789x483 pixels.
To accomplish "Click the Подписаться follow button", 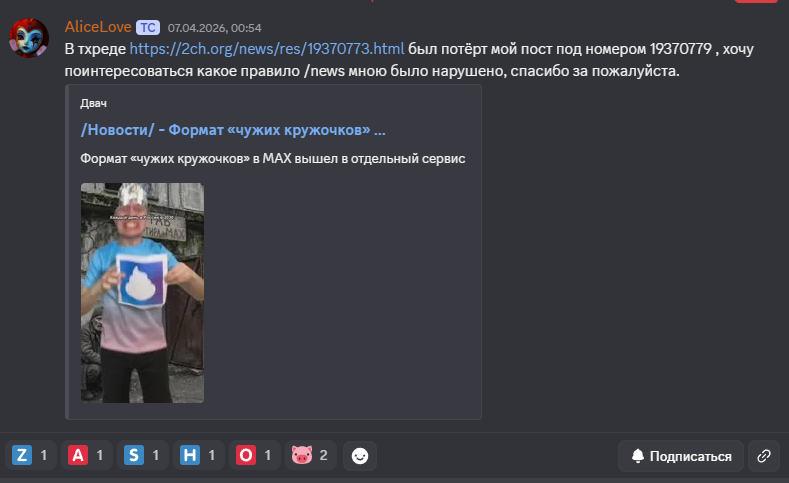I will (x=681, y=456).
